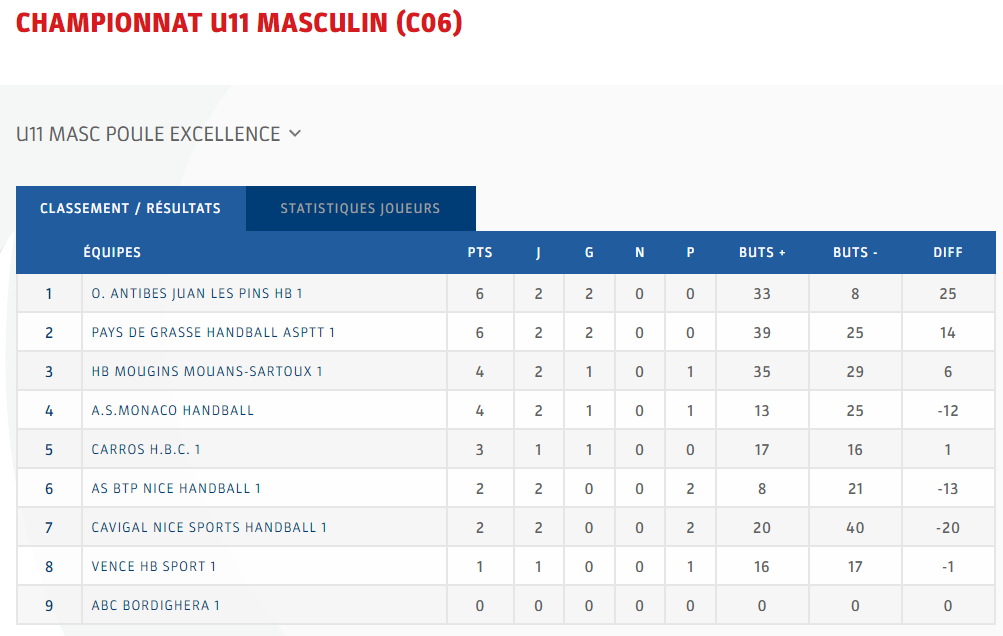
Task: Expand the U11 MASC POULE EXCELLENCE dropdown chevron
Action: pos(295,134)
